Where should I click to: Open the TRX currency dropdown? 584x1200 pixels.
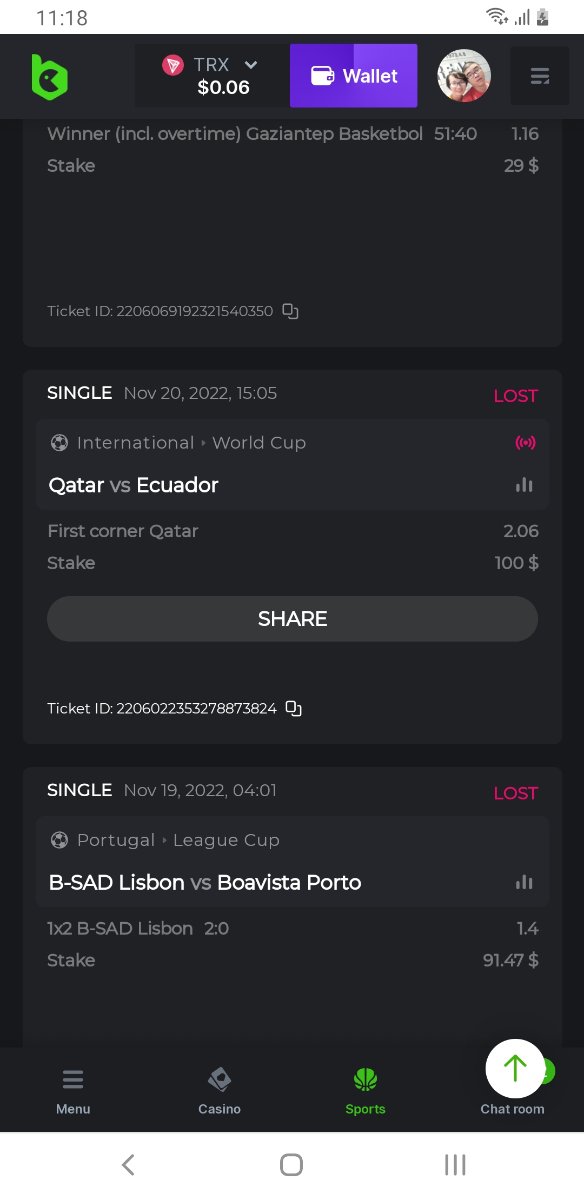212,76
